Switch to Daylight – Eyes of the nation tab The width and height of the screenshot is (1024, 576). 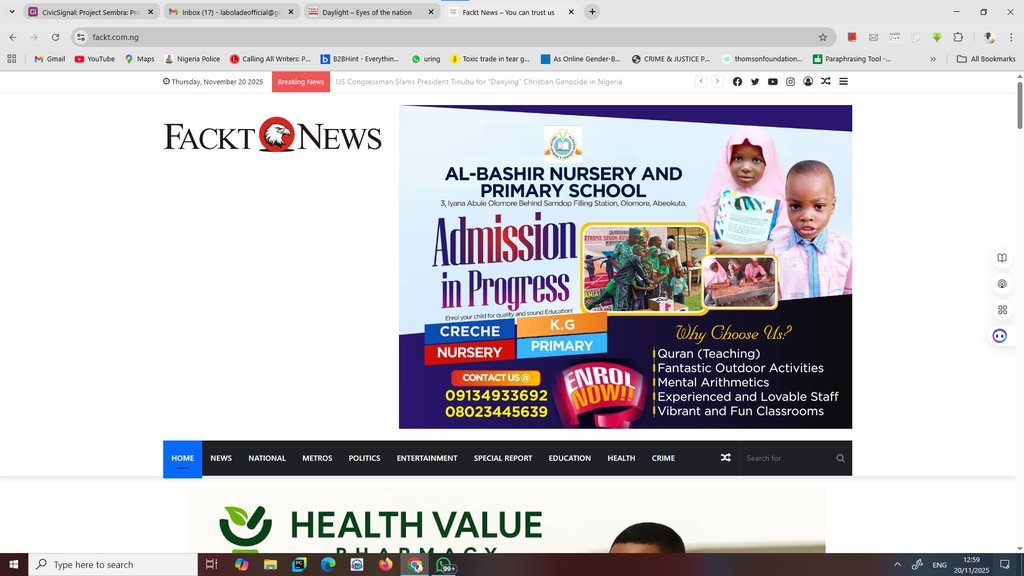pos(371,12)
